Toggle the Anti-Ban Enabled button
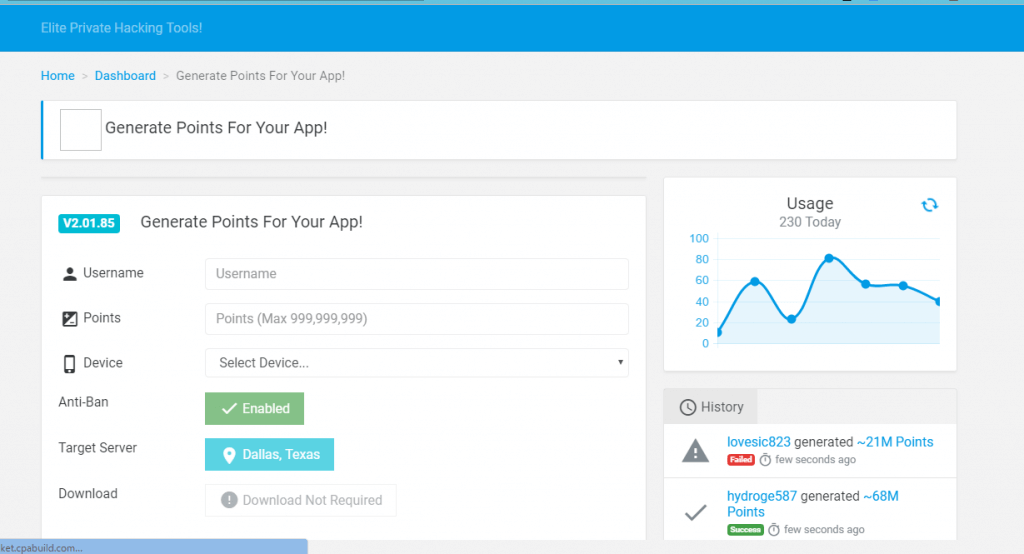The height and width of the screenshot is (554, 1024). pyautogui.click(x=254, y=409)
